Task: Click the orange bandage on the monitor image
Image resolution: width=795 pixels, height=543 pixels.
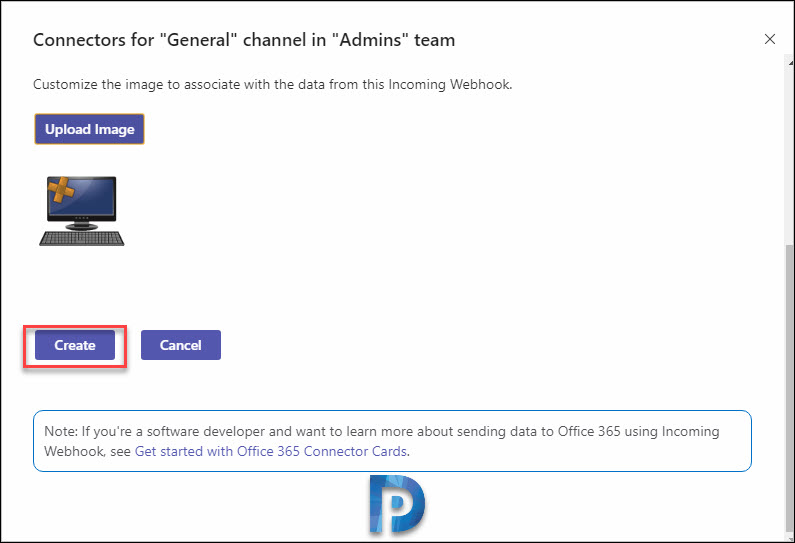Action: [61, 190]
